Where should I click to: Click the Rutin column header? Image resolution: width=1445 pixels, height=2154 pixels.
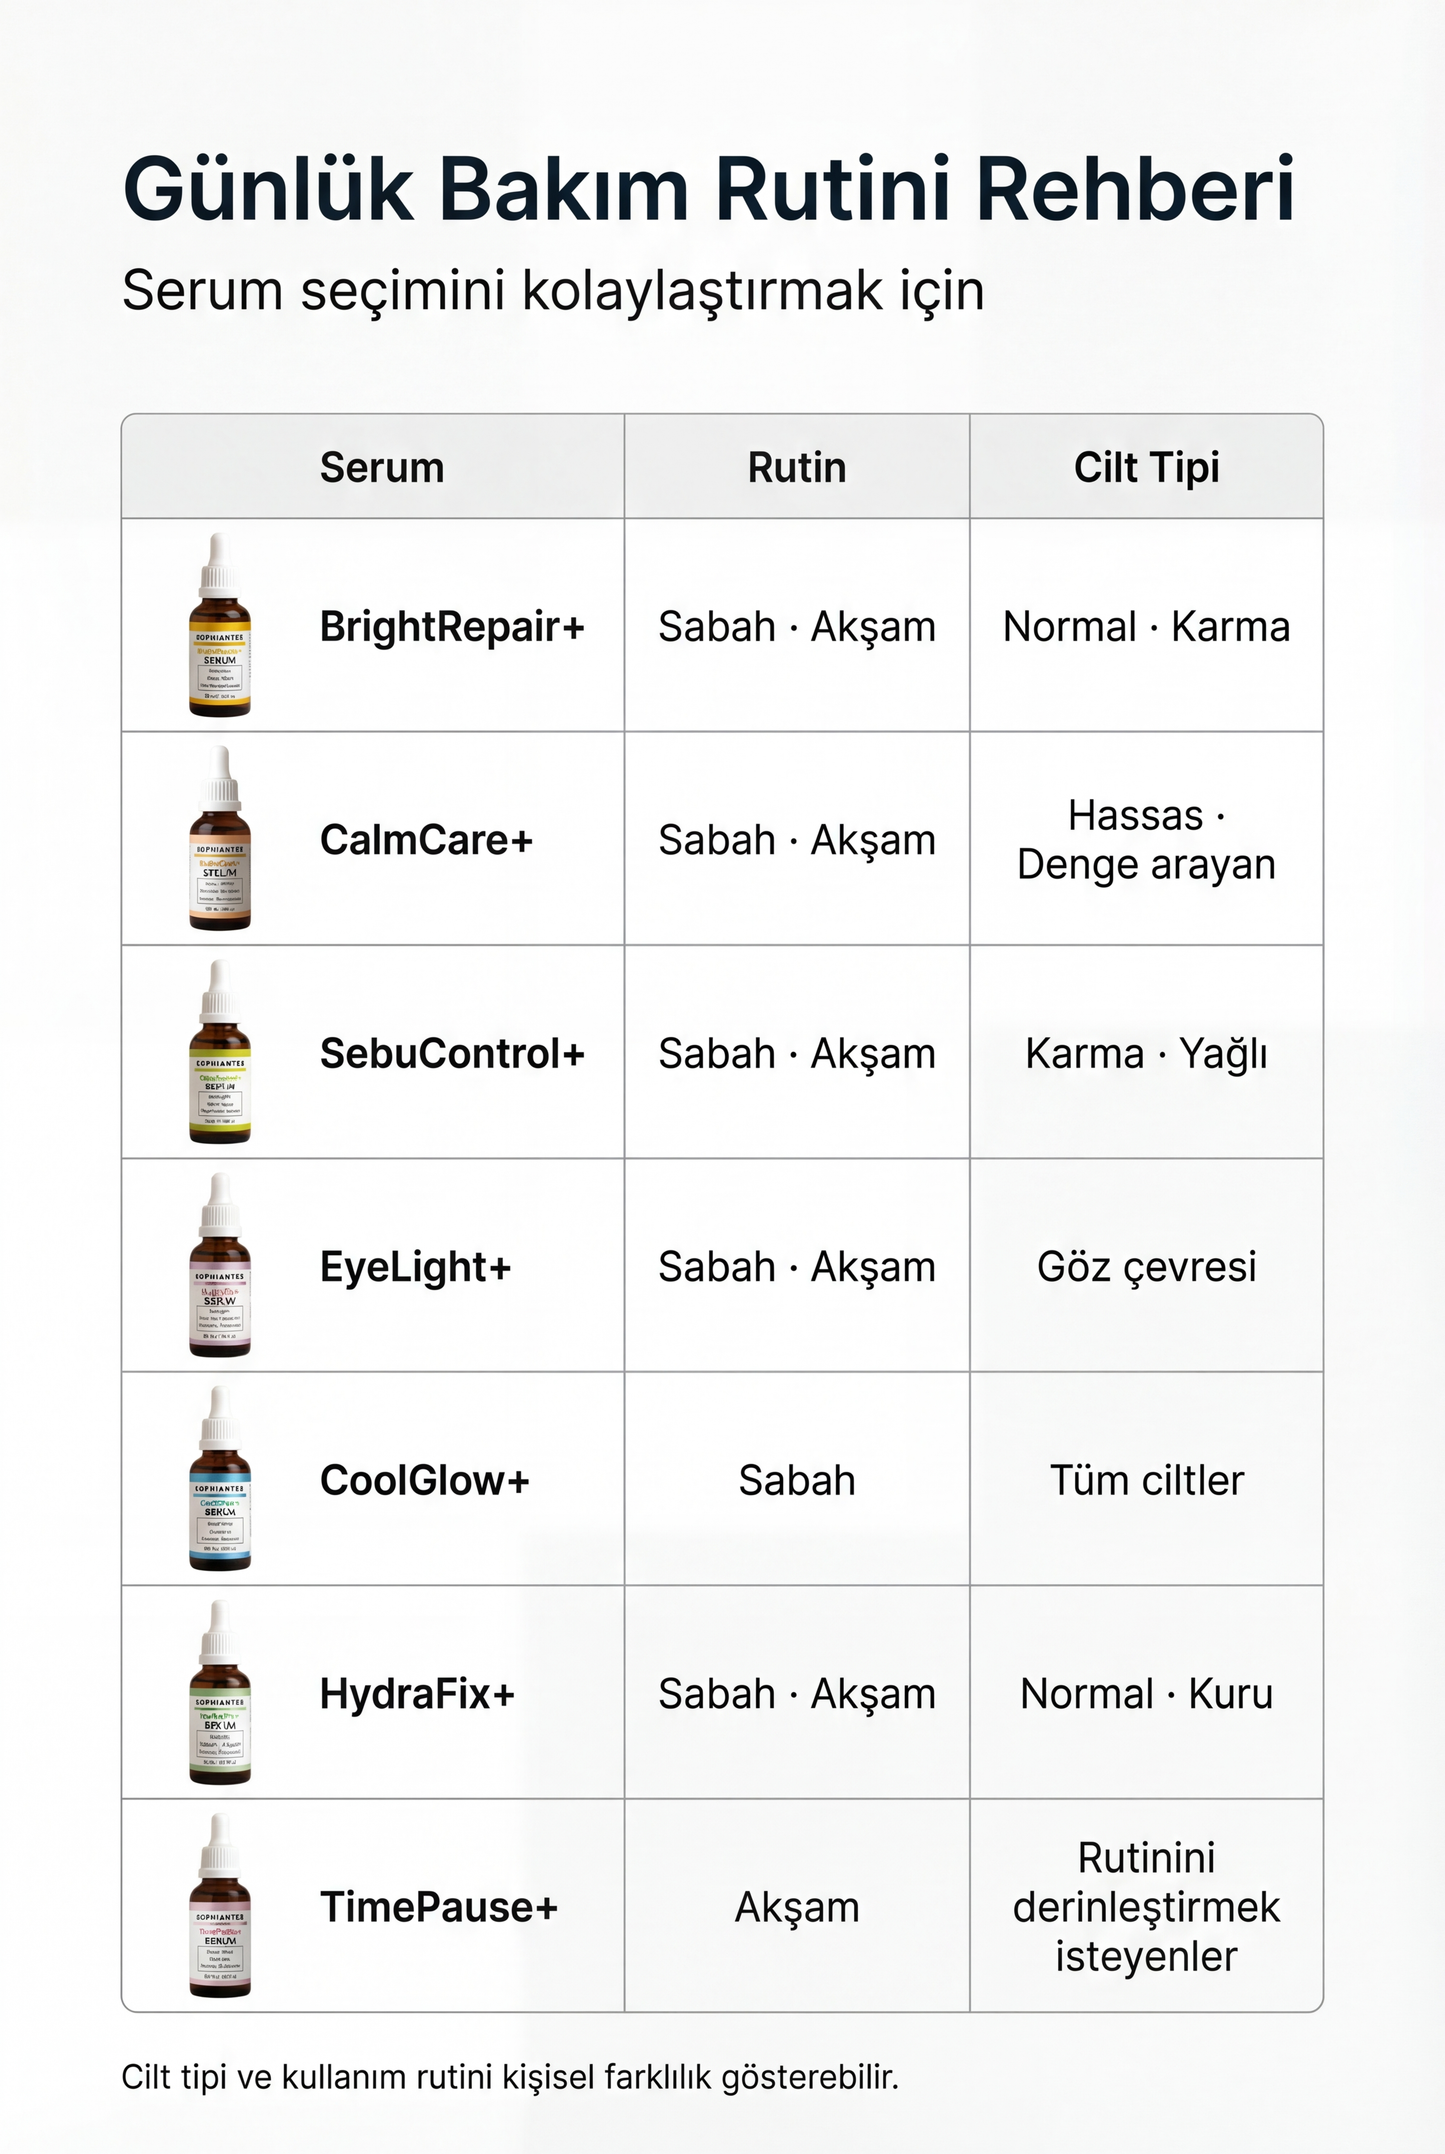click(797, 467)
